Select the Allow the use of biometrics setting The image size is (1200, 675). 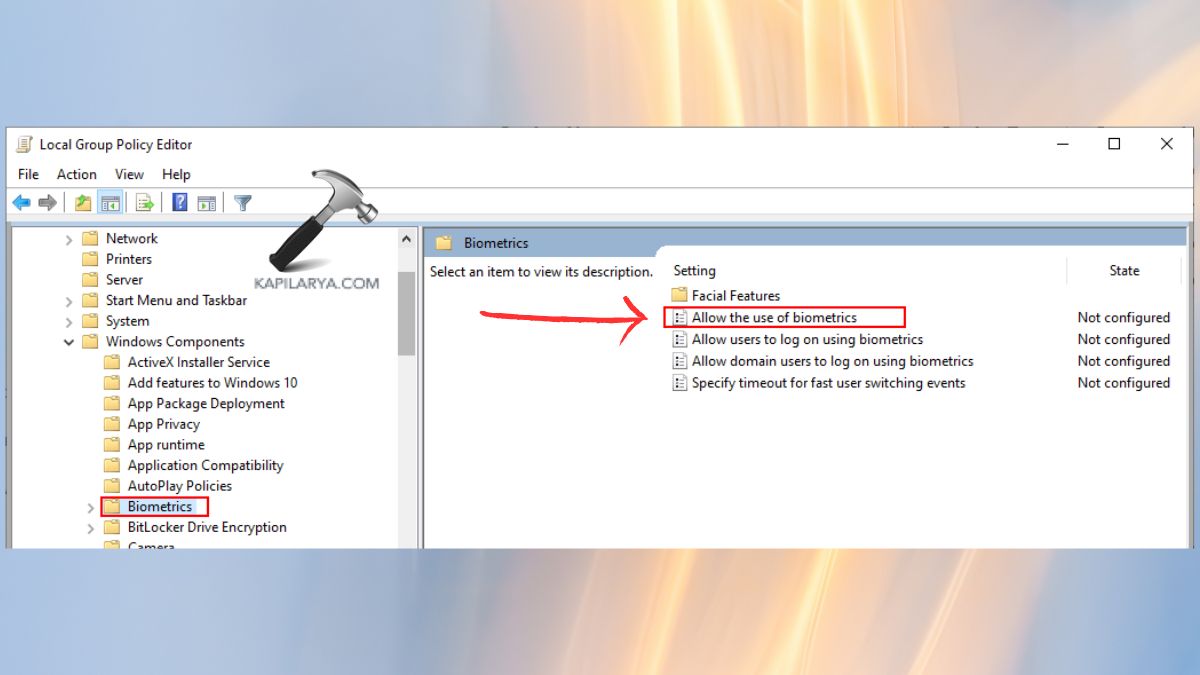(x=775, y=317)
